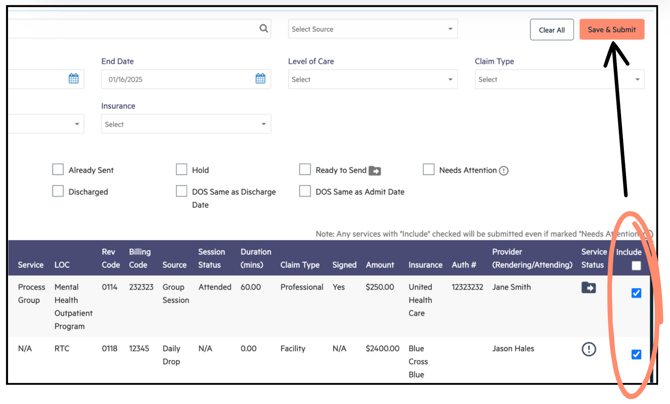Open the Insurance select dropdown

tap(186, 124)
